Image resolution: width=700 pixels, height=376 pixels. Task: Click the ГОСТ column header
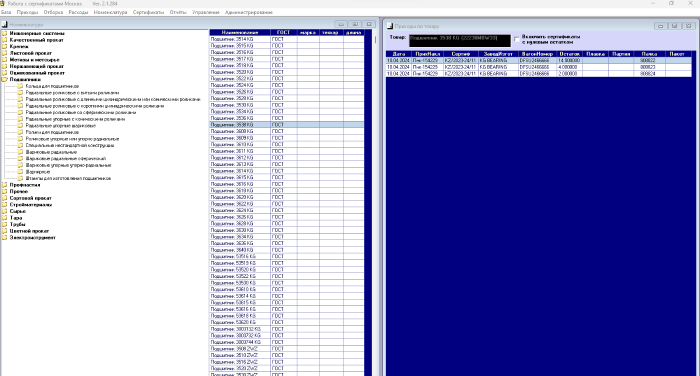pyautogui.click(x=283, y=33)
